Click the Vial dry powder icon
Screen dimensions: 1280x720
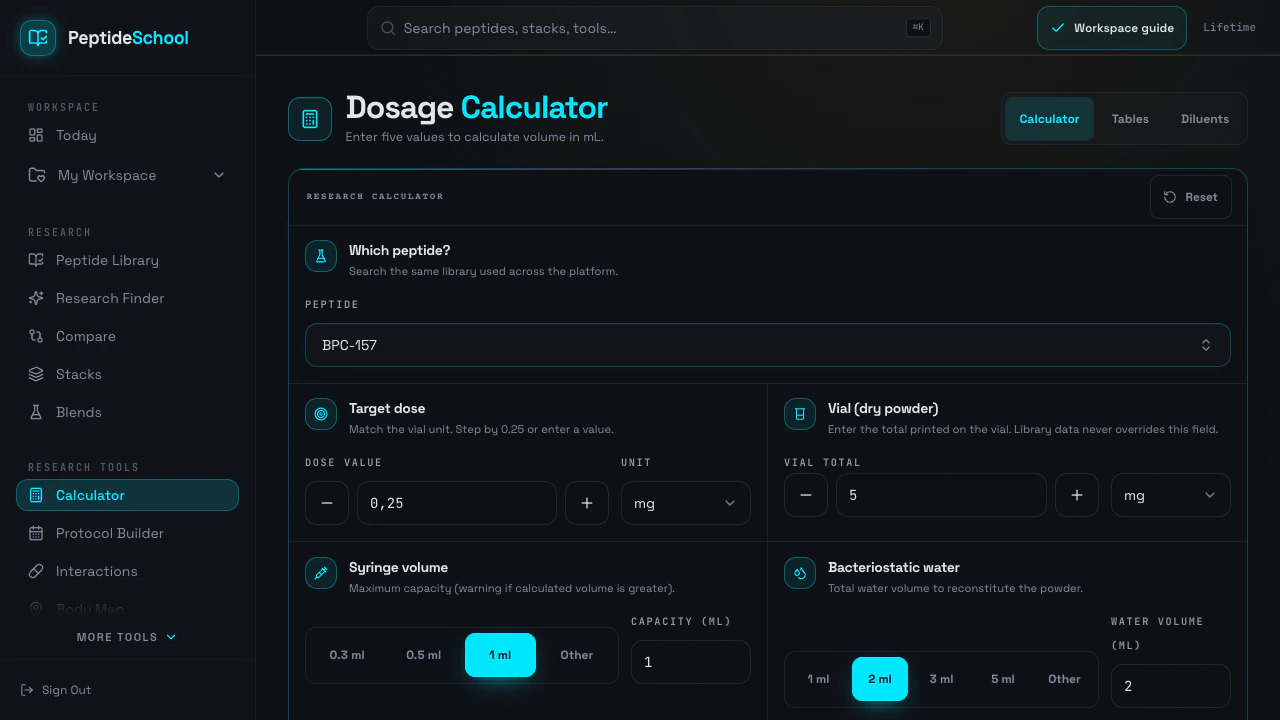click(x=800, y=414)
